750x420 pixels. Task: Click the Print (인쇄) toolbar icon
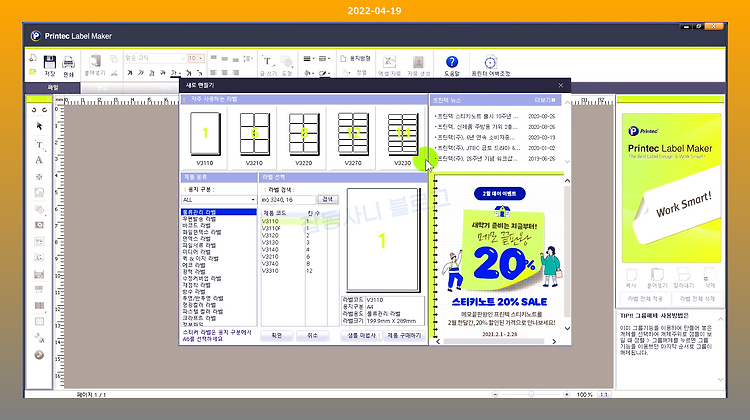coord(68,66)
